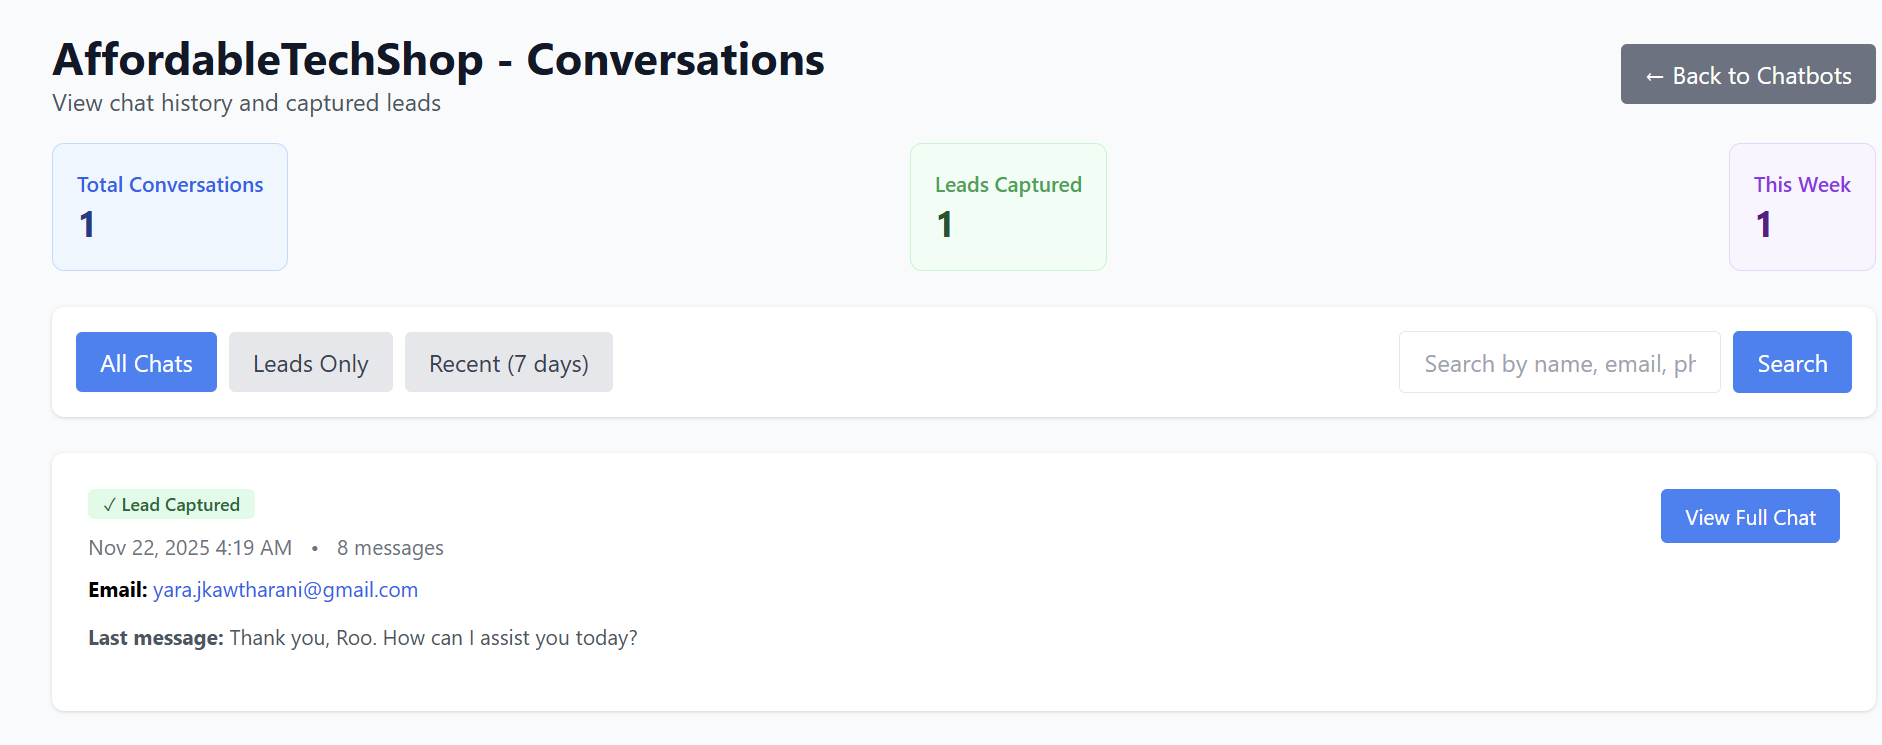
Task: Show Recent (7 days) conversations
Action: (508, 363)
